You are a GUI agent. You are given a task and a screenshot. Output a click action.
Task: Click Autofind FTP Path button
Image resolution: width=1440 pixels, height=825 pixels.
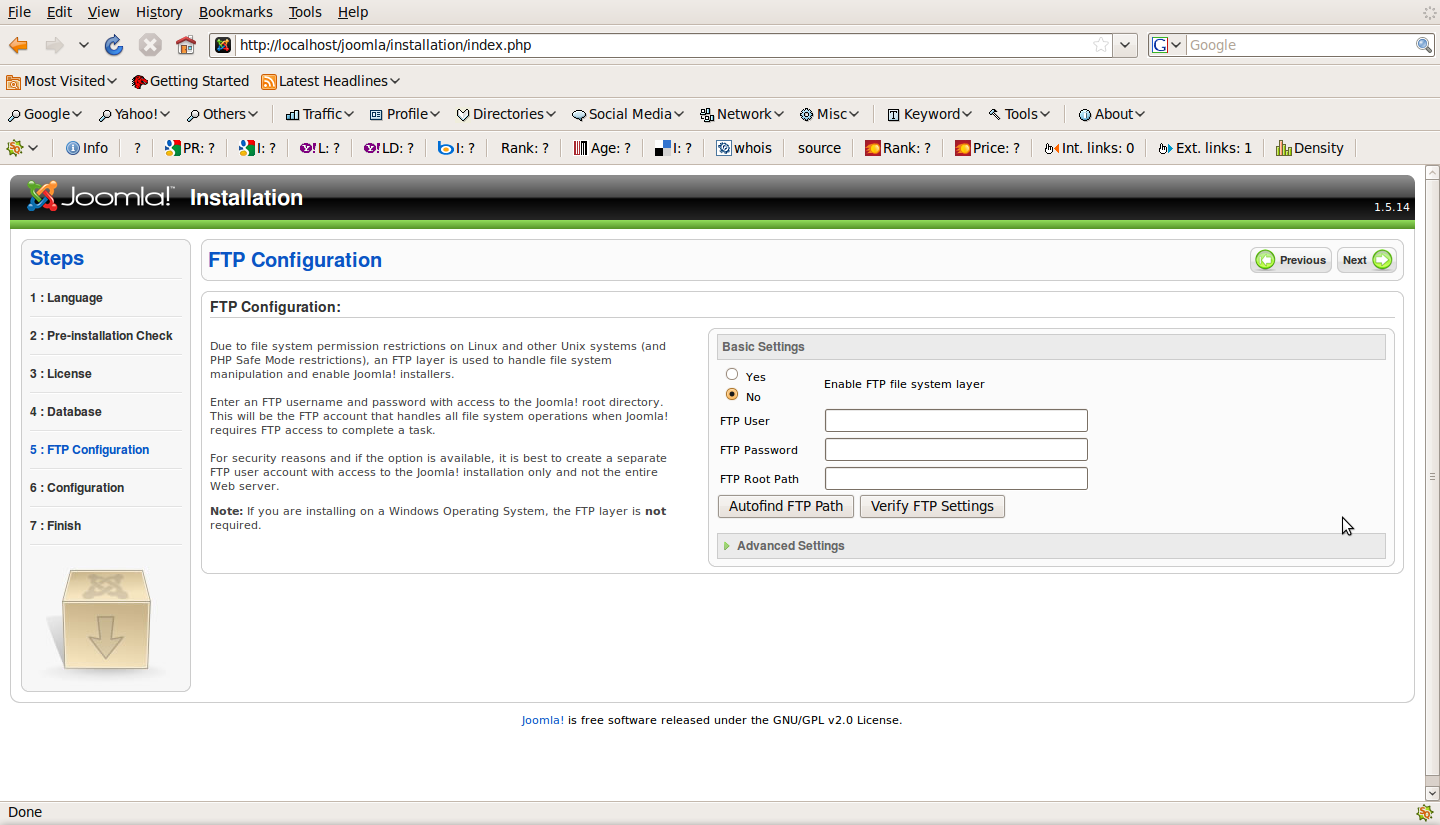(x=786, y=506)
